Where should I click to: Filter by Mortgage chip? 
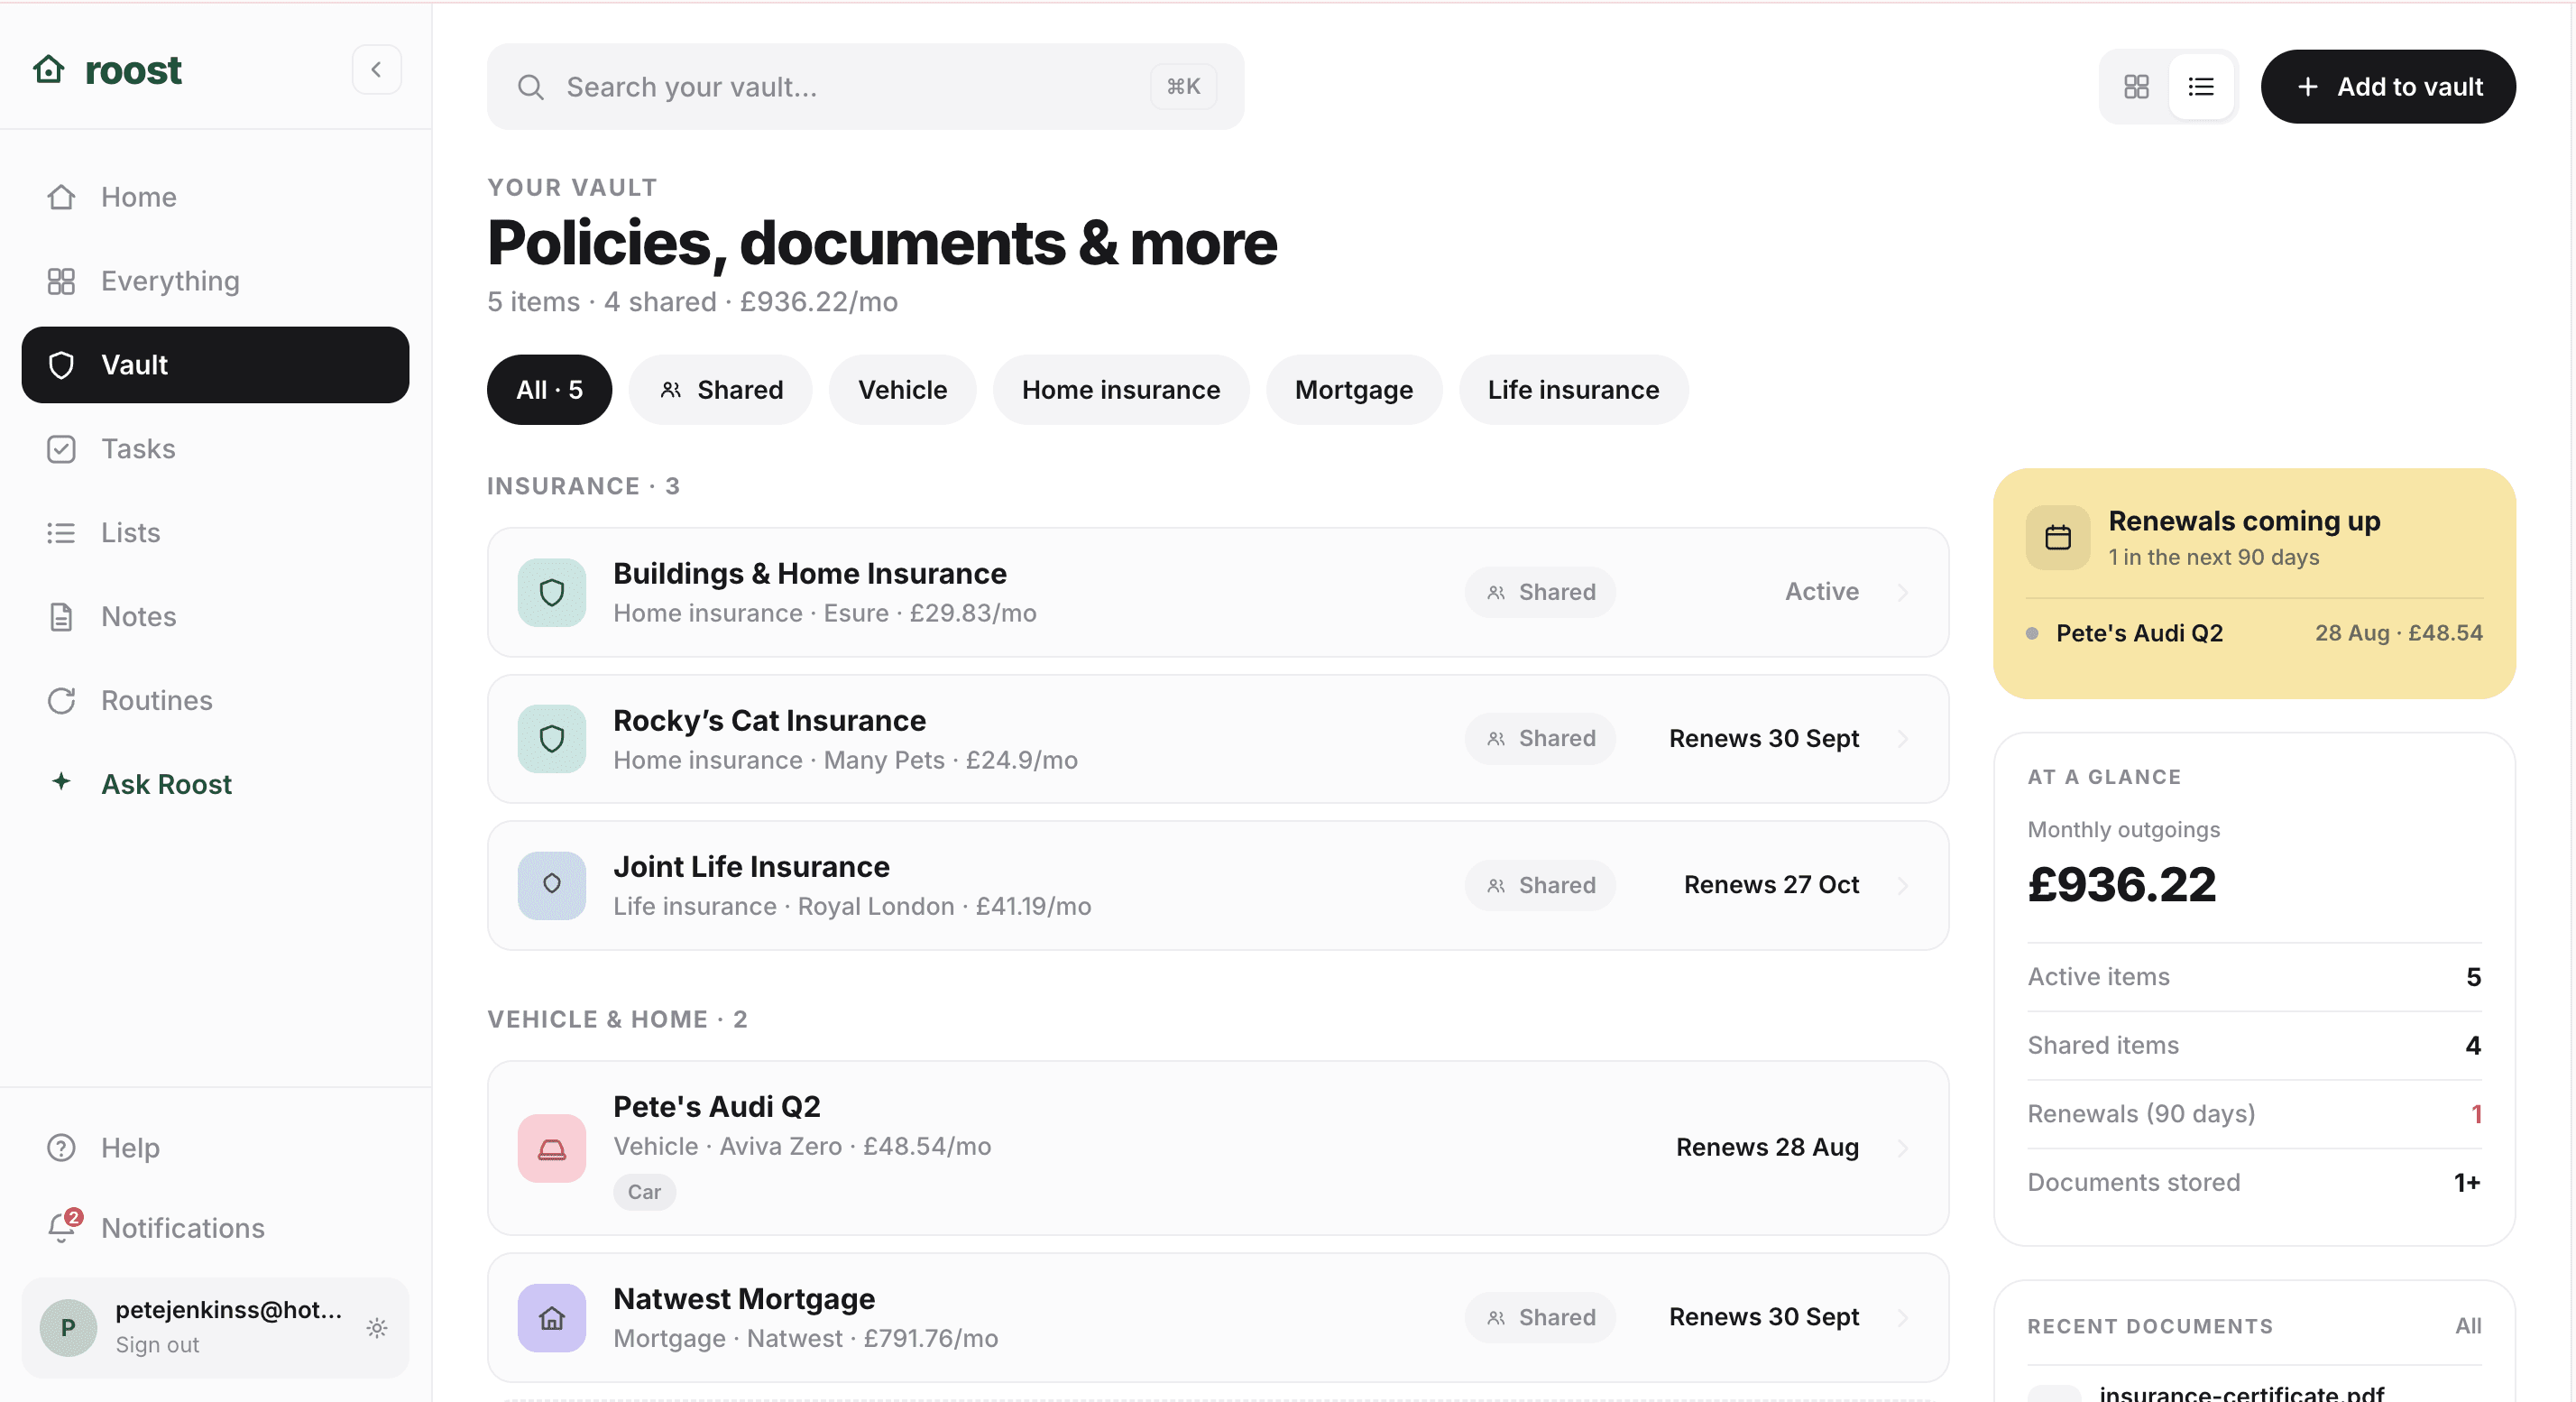coord(1354,390)
